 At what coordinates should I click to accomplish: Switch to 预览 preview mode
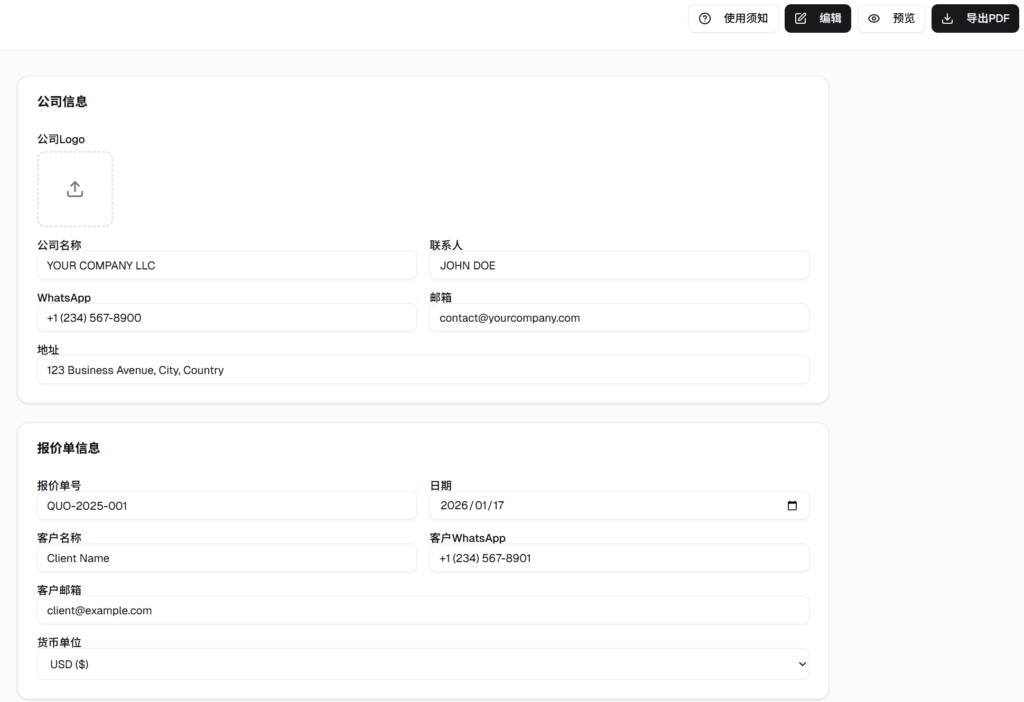[x=891, y=19]
